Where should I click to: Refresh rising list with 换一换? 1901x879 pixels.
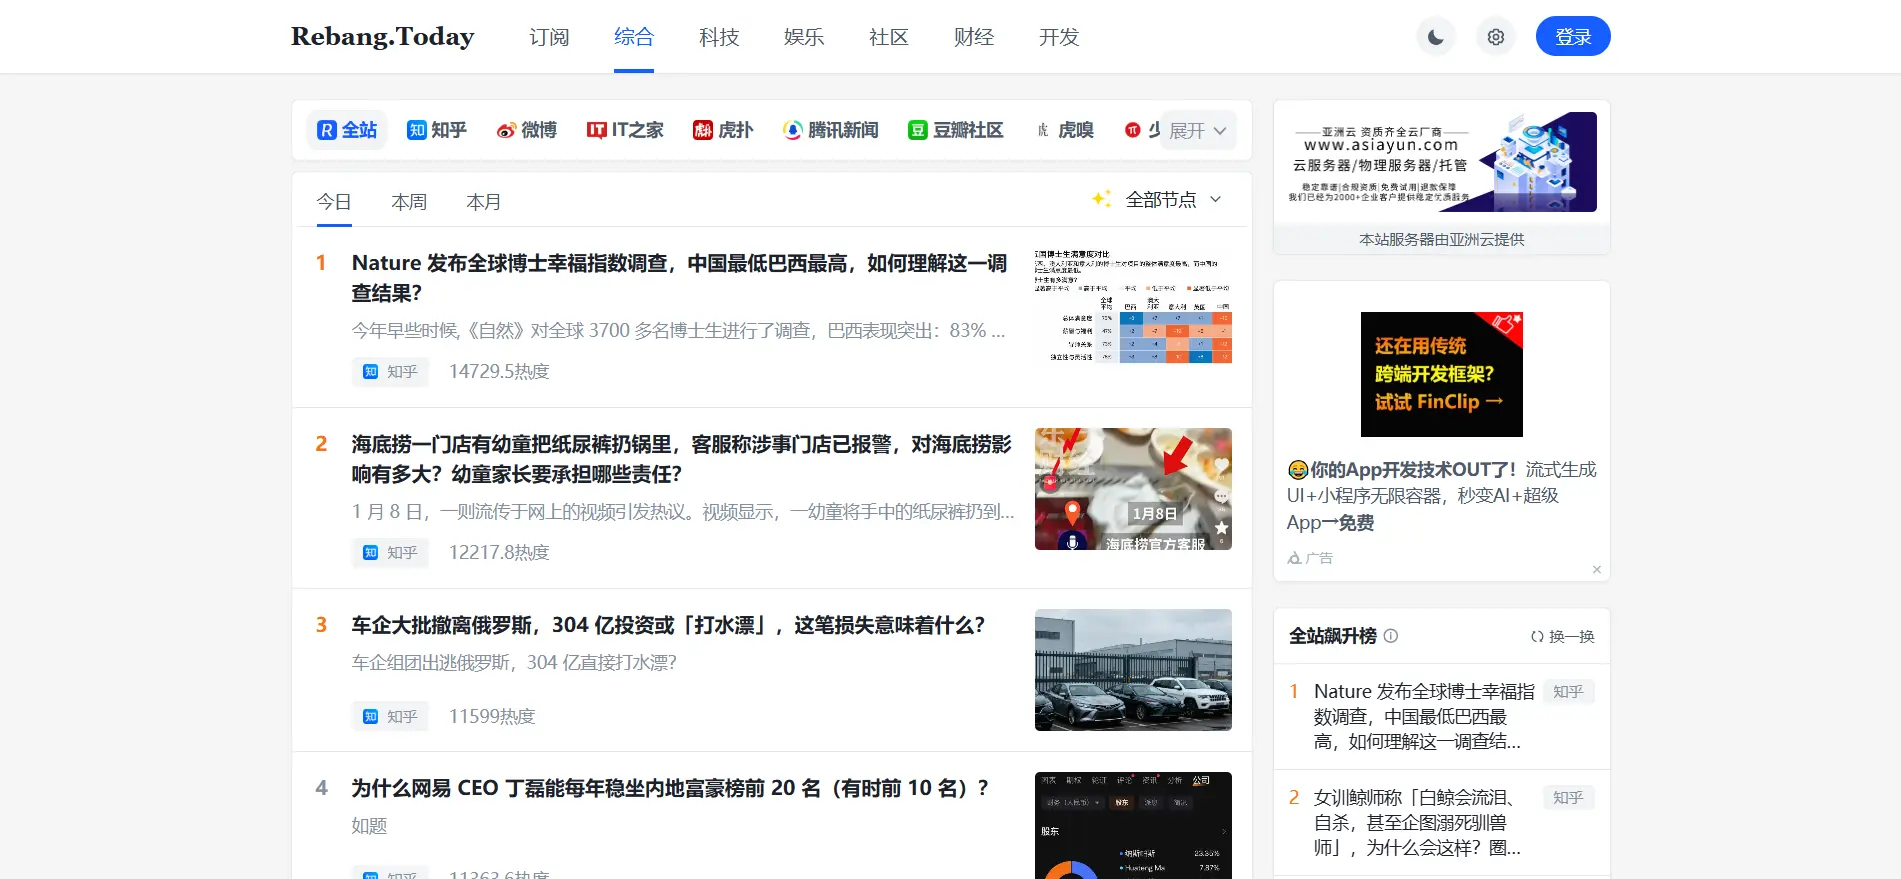[1562, 636]
